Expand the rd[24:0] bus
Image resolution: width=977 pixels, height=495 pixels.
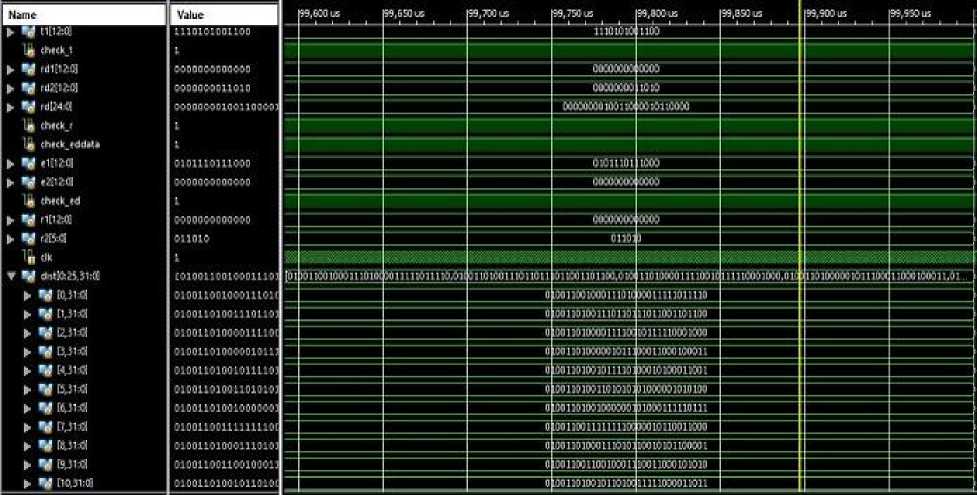tap(11, 107)
